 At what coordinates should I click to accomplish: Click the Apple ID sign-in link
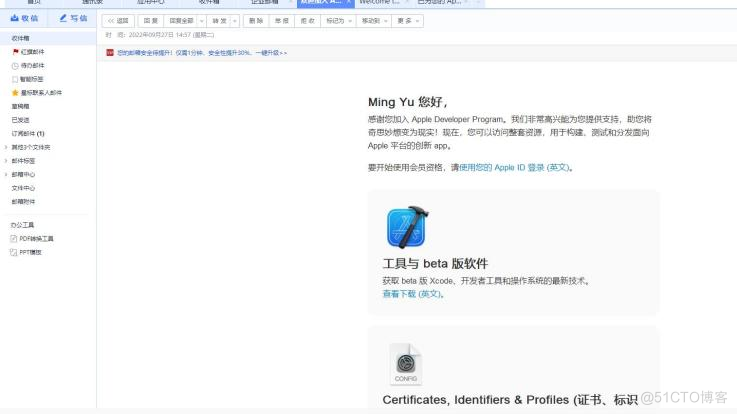coord(515,167)
